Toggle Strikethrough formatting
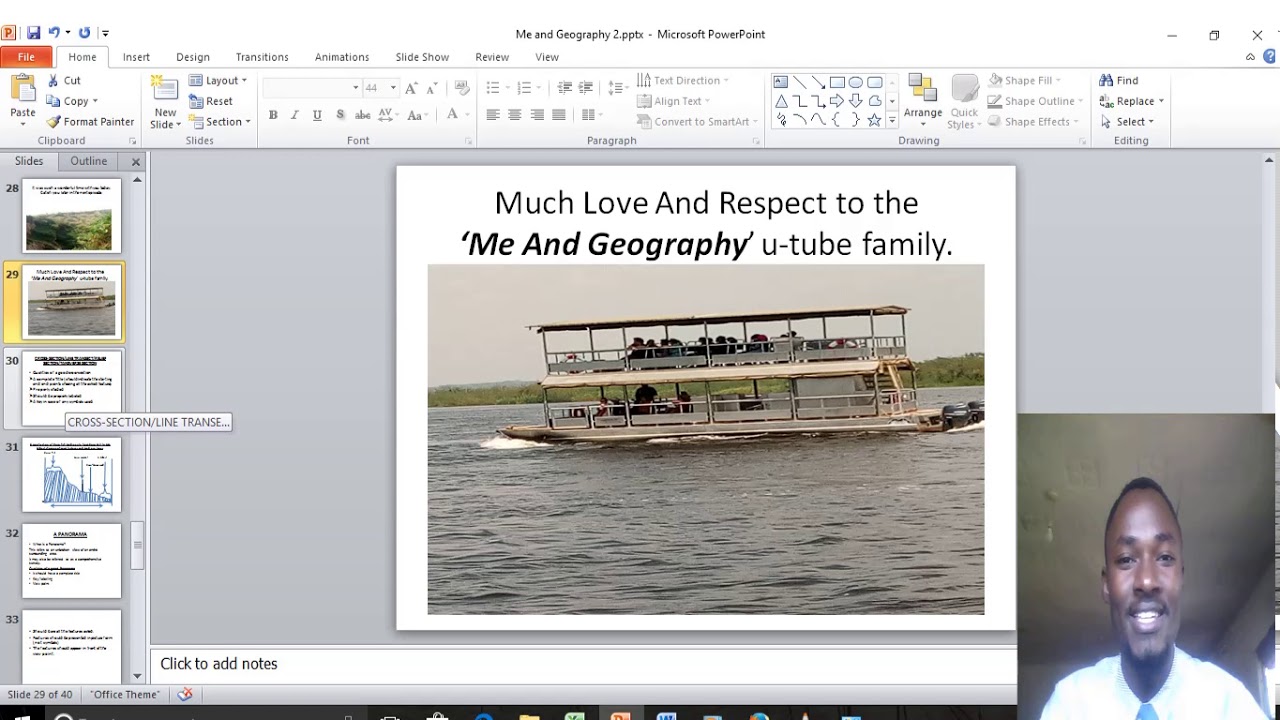Screen dimensions: 1280x720 [361, 115]
